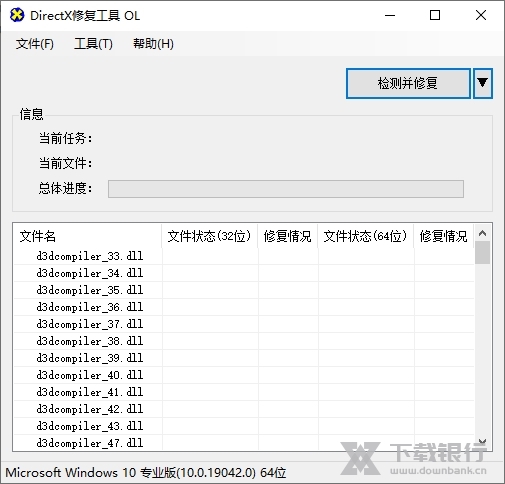Select the d3dcompiler_34.dll row
This screenshot has height=484, width=505.
click(x=244, y=273)
